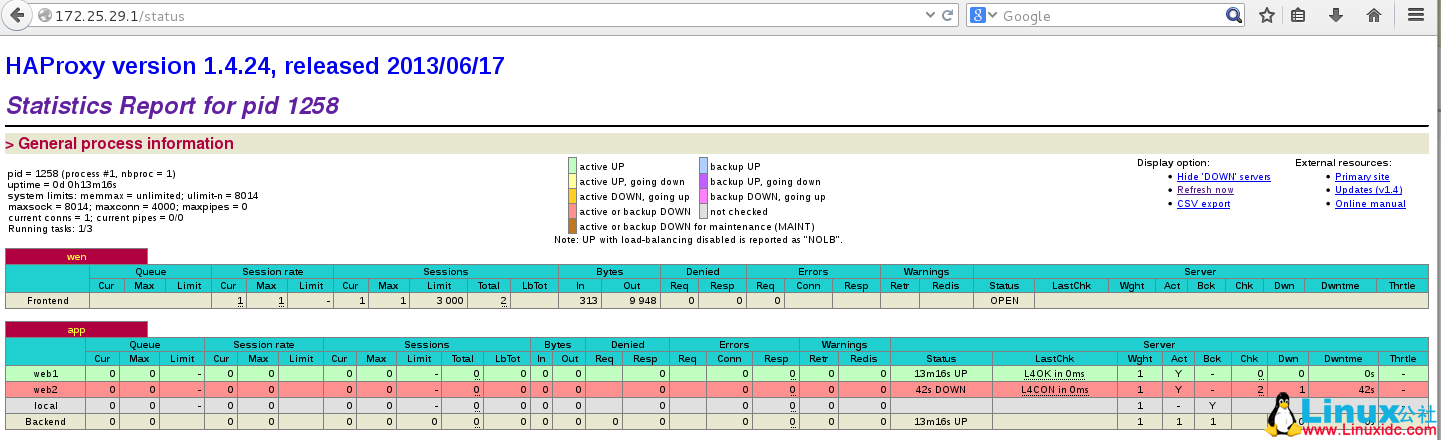Screen dimensions: 1441x440
Task: Click the orange 'active DOWN, going up' swatch
Action: (572, 196)
